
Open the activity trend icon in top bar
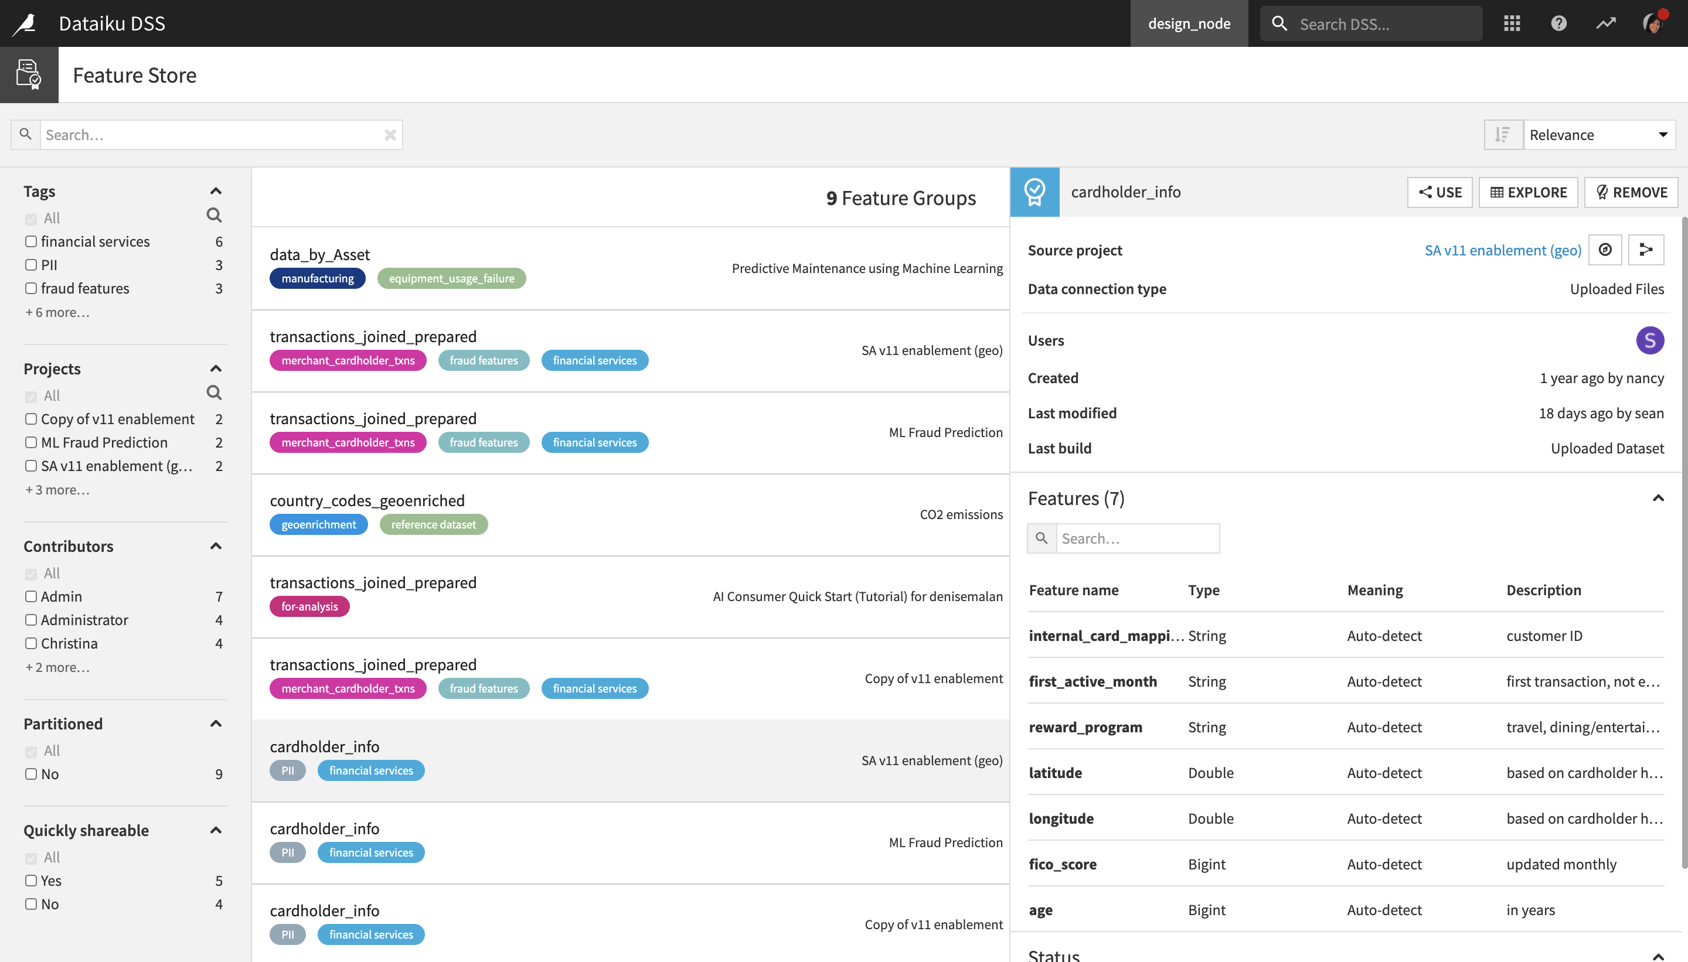(x=1605, y=23)
